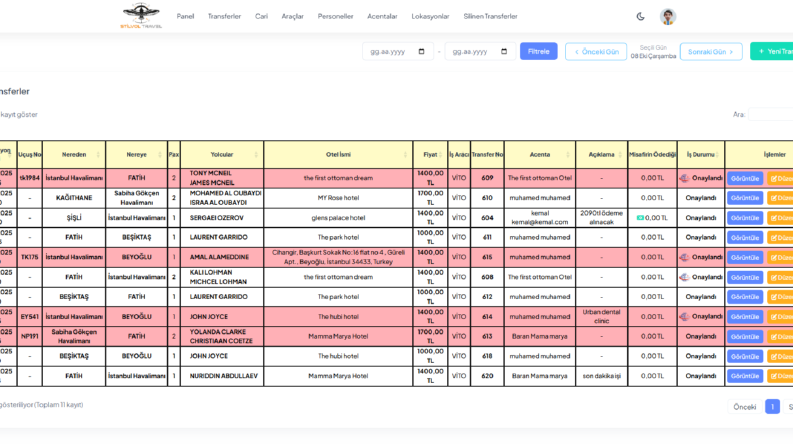
Task: Sort table by Nereden column
Action: pyautogui.click(x=74, y=155)
